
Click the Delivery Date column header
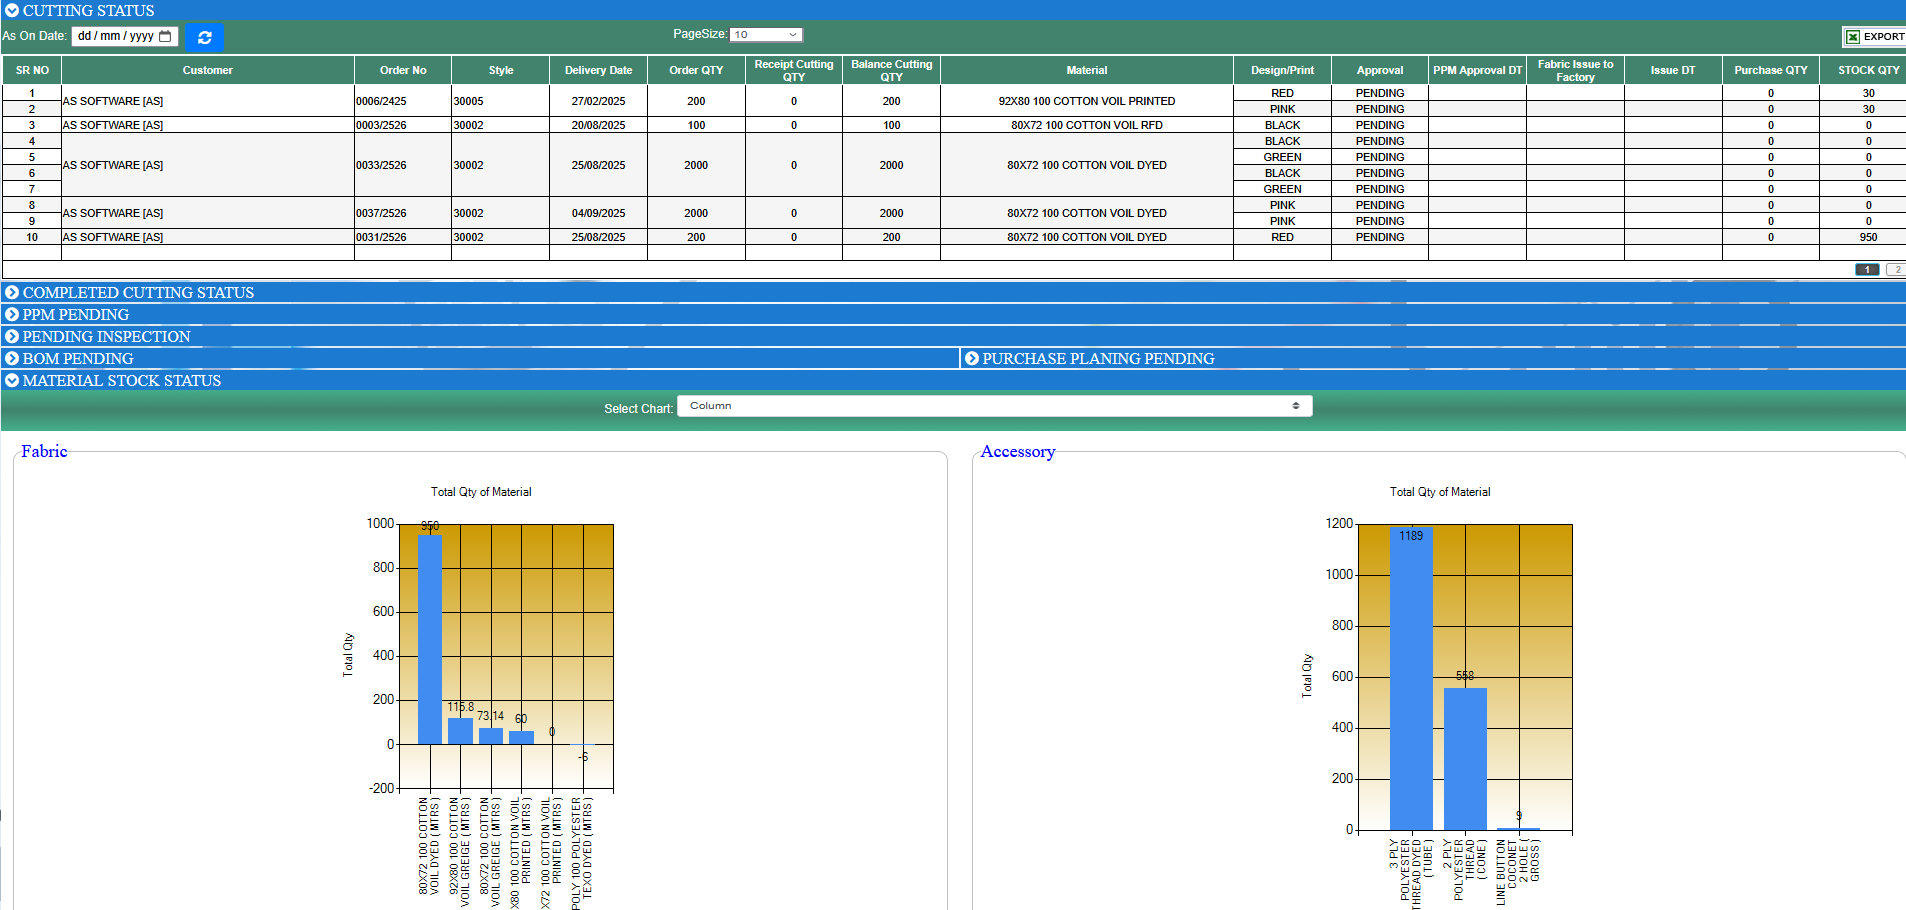[598, 70]
